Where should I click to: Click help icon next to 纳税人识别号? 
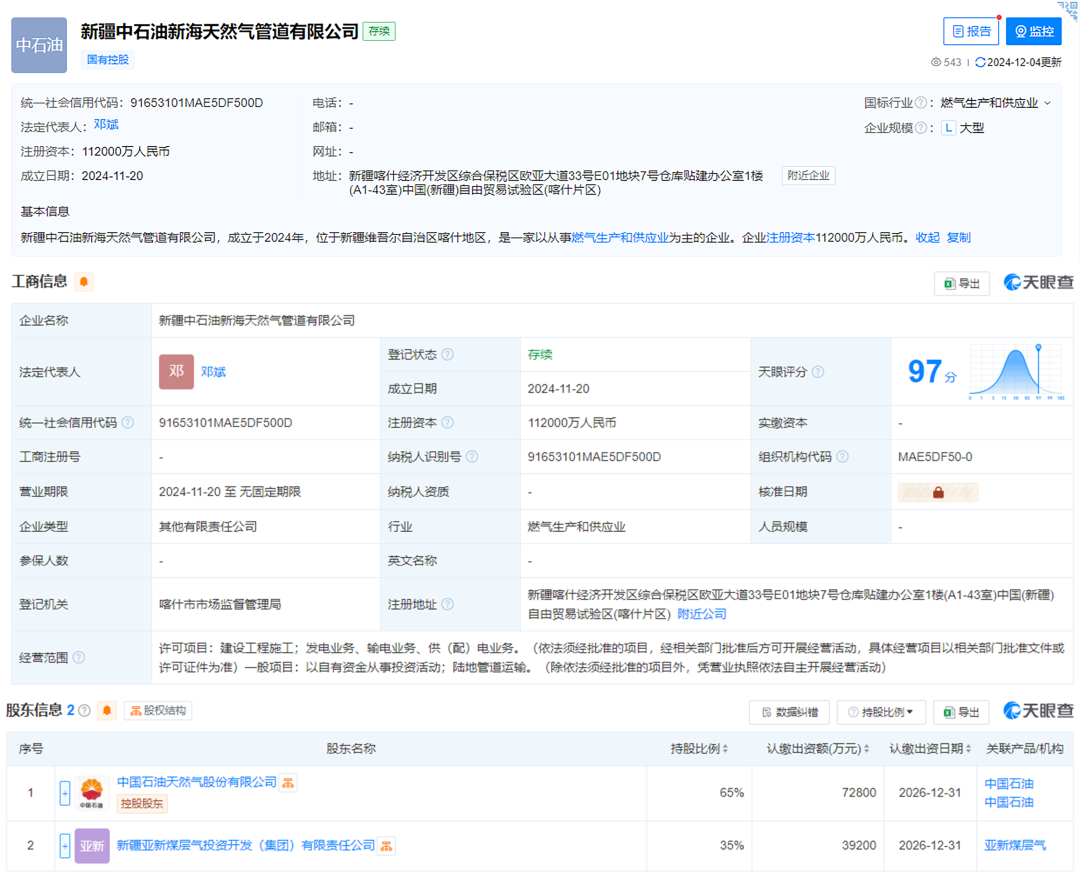click(x=472, y=457)
